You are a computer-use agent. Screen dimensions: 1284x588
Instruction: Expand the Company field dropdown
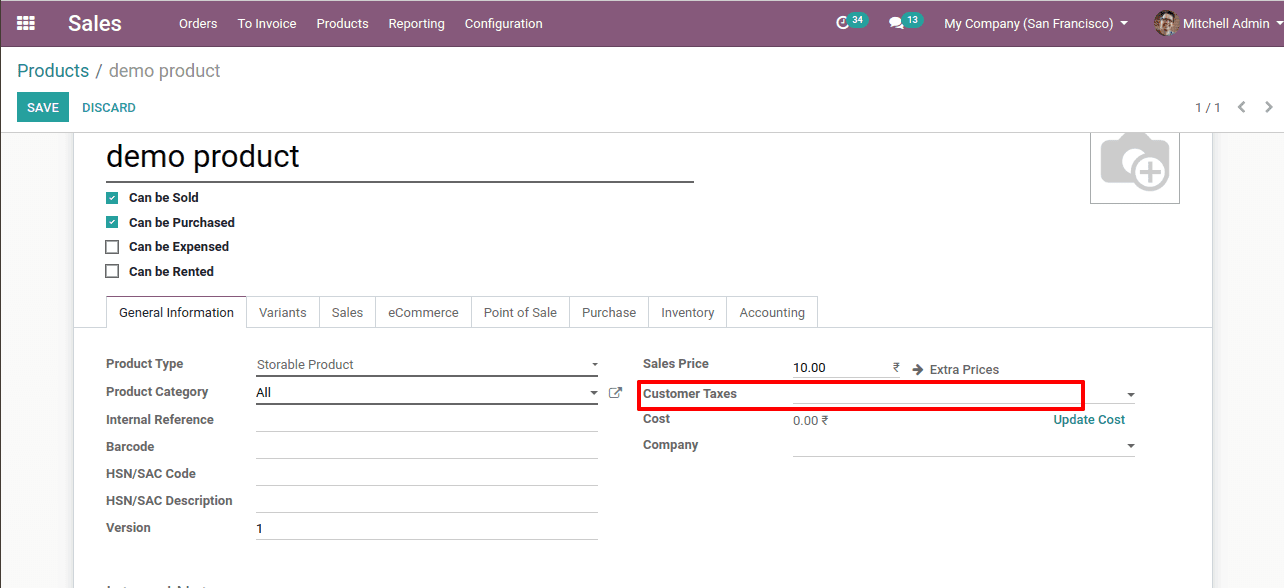coord(1131,446)
